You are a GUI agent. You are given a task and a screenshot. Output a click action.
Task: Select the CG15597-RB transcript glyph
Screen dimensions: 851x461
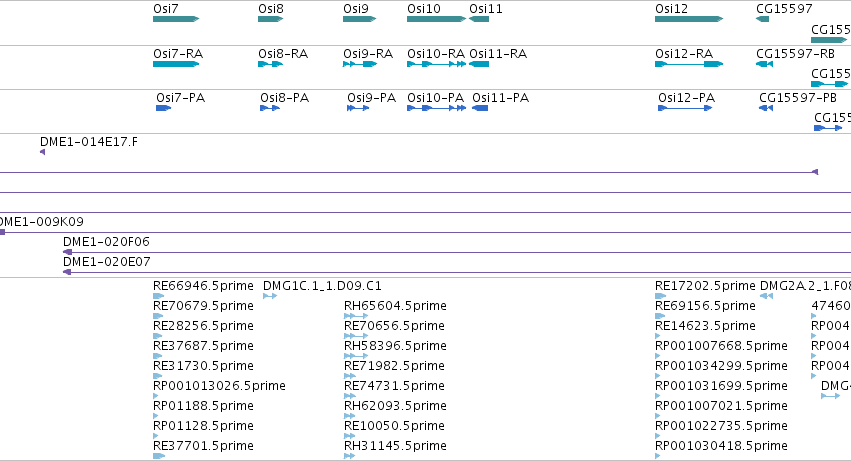point(764,64)
